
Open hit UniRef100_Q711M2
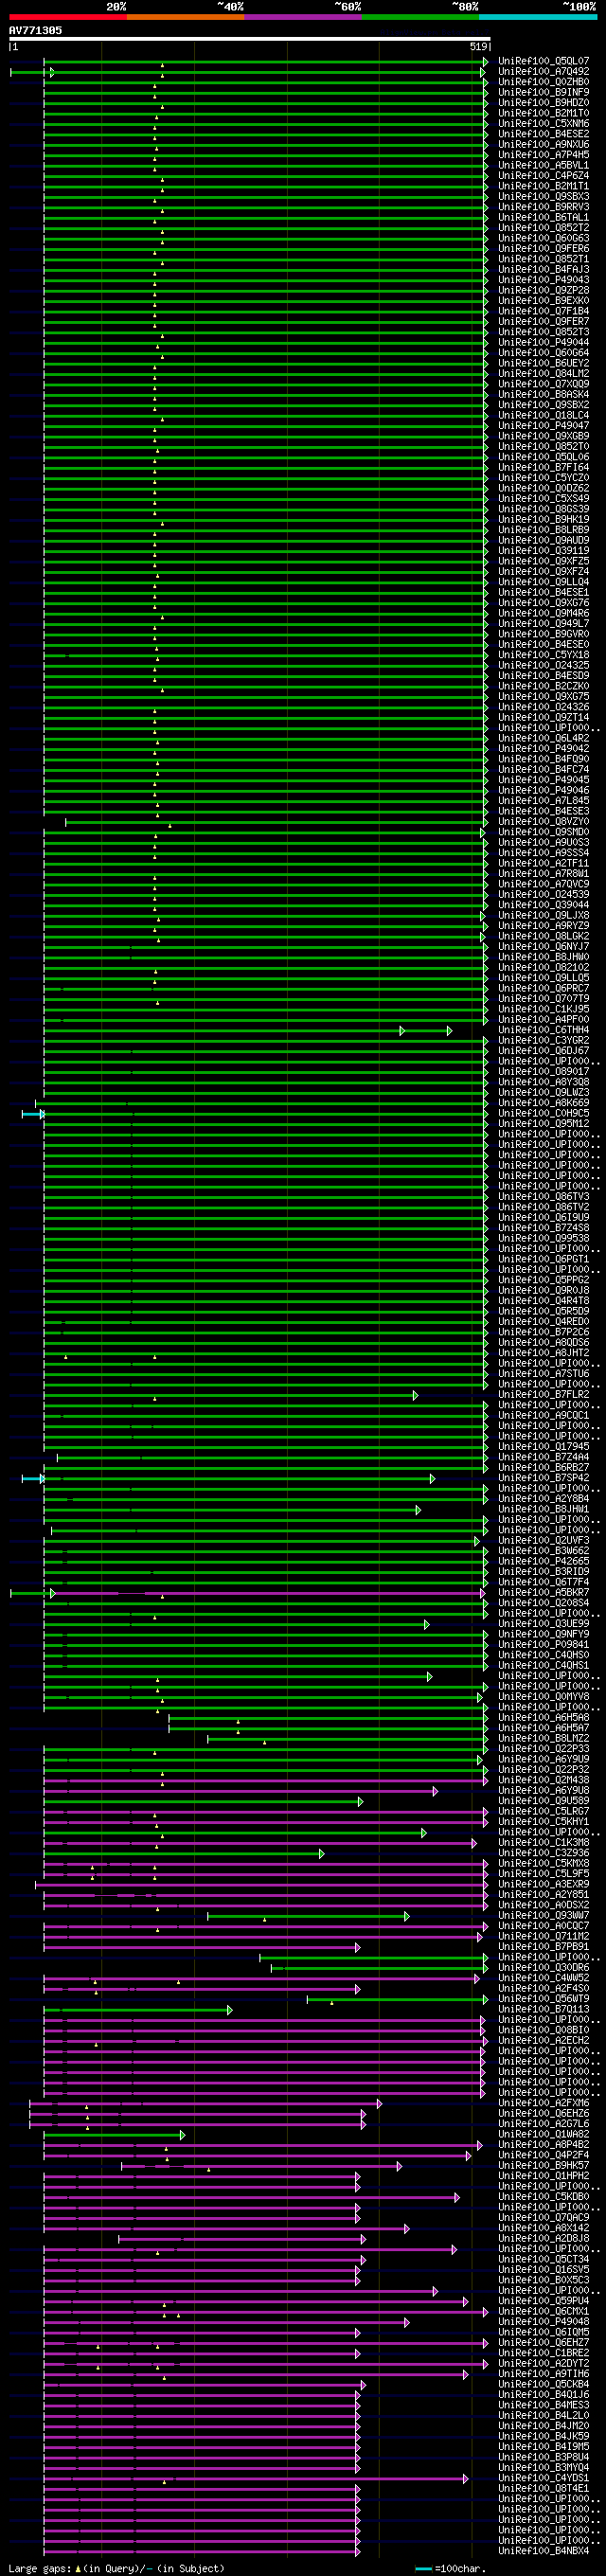tap(544, 1937)
